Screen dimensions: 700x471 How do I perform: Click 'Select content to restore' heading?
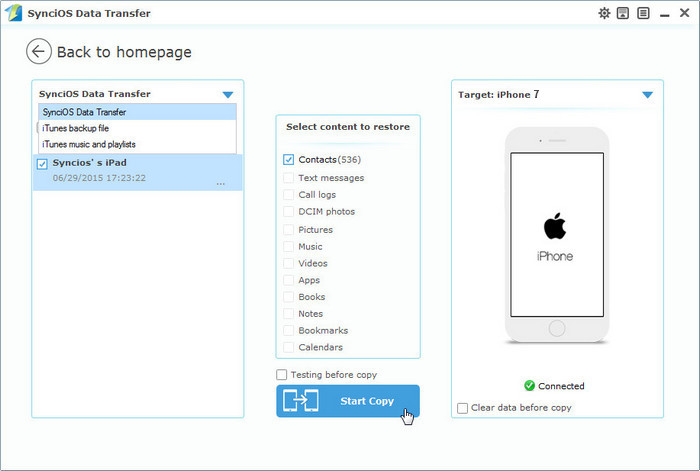pyautogui.click(x=348, y=127)
